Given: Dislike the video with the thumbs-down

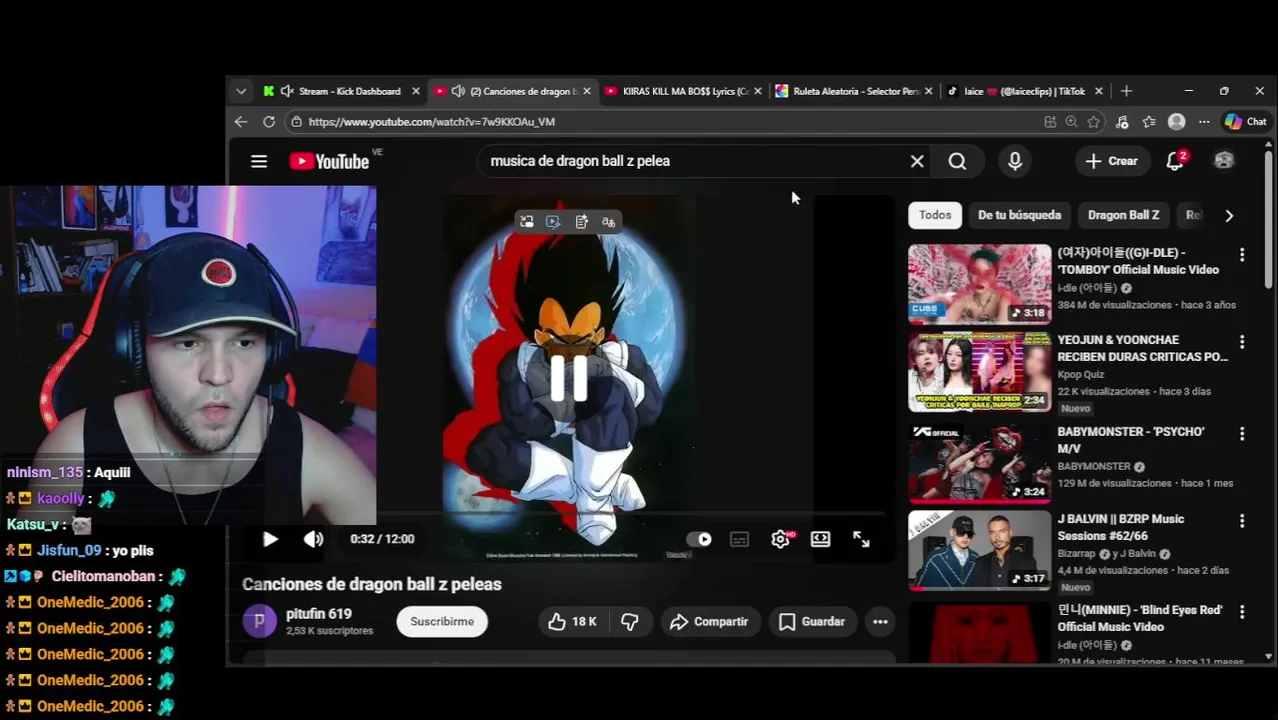Looking at the screenshot, I should pyautogui.click(x=630, y=621).
